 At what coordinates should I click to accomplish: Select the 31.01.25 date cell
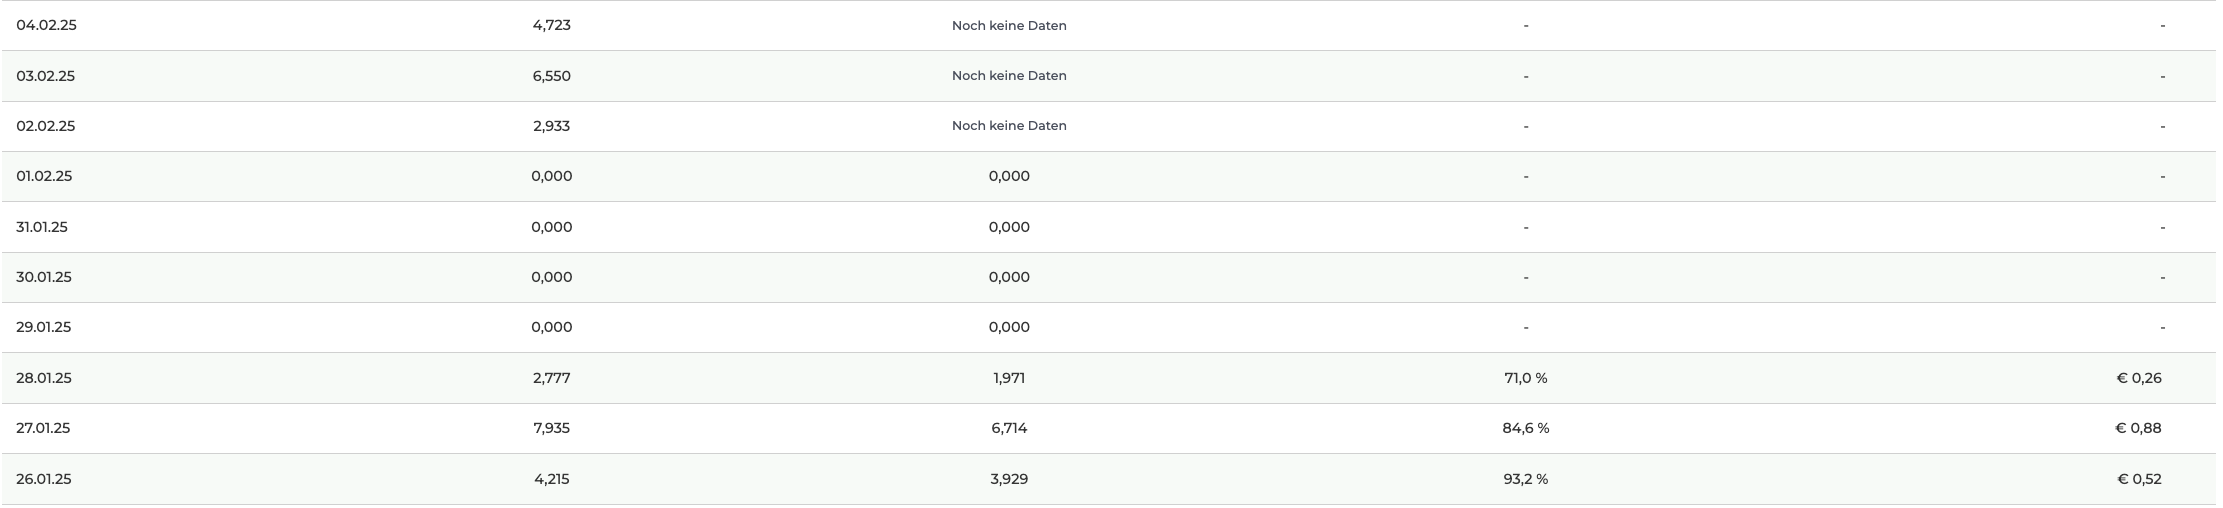(42, 227)
